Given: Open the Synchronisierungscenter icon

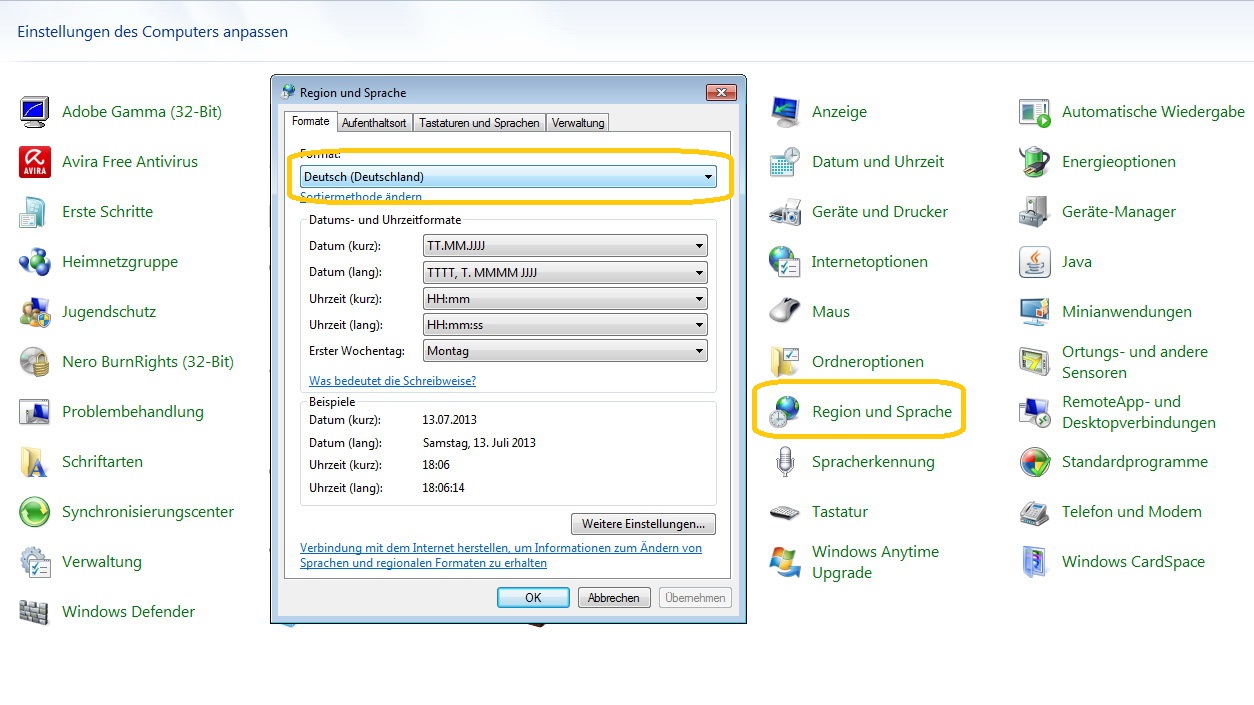Looking at the screenshot, I should click(35, 512).
